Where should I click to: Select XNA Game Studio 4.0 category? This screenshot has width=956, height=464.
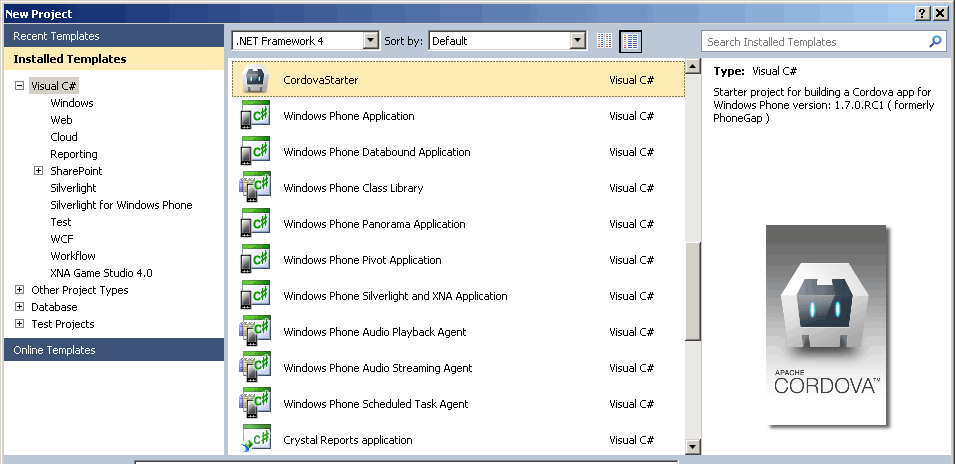point(101,273)
